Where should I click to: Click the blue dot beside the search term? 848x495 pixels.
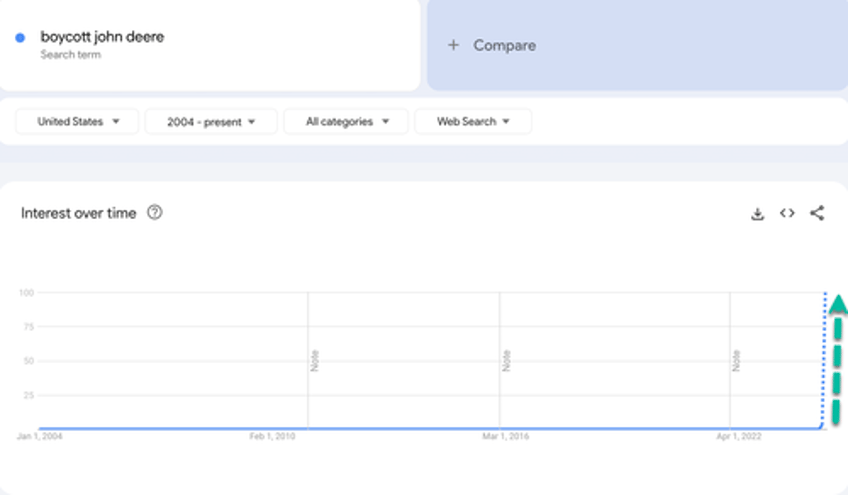[20, 38]
